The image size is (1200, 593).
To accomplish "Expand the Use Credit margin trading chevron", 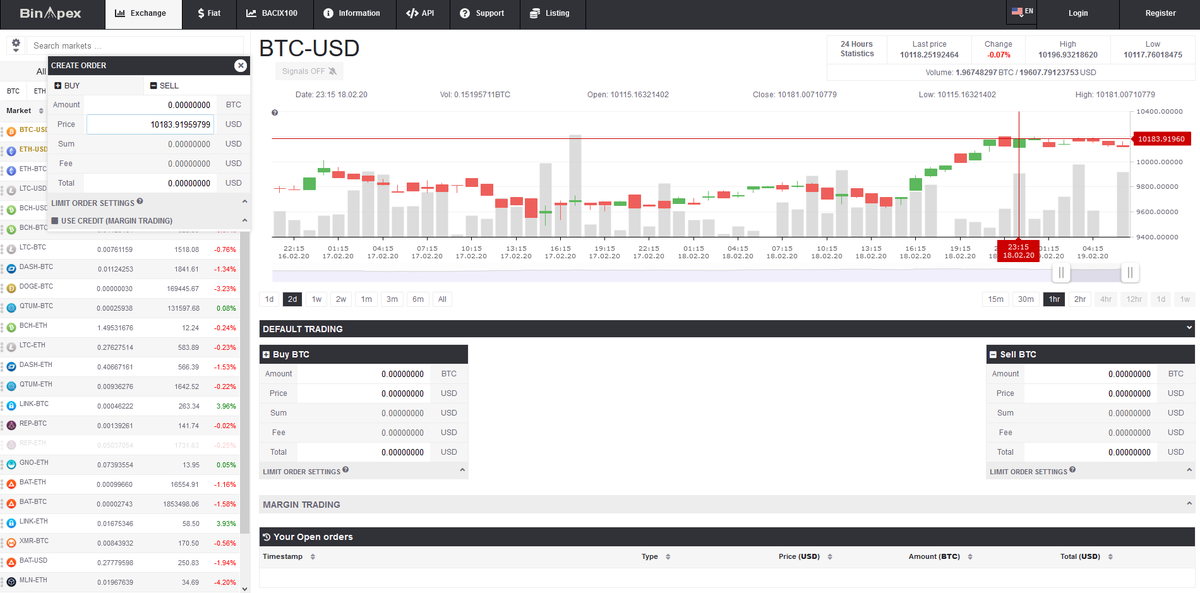I will tap(244, 220).
